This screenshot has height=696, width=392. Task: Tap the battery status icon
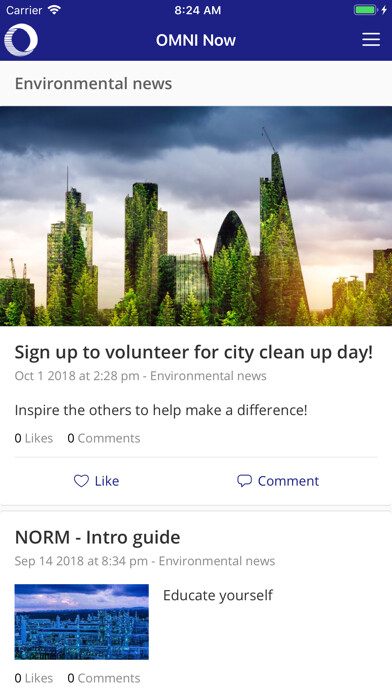click(x=365, y=10)
